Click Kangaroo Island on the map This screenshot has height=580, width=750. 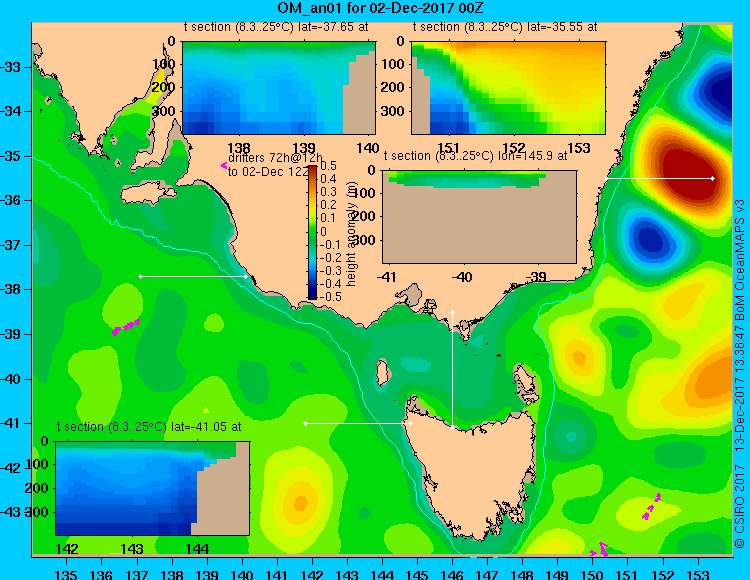point(147,194)
